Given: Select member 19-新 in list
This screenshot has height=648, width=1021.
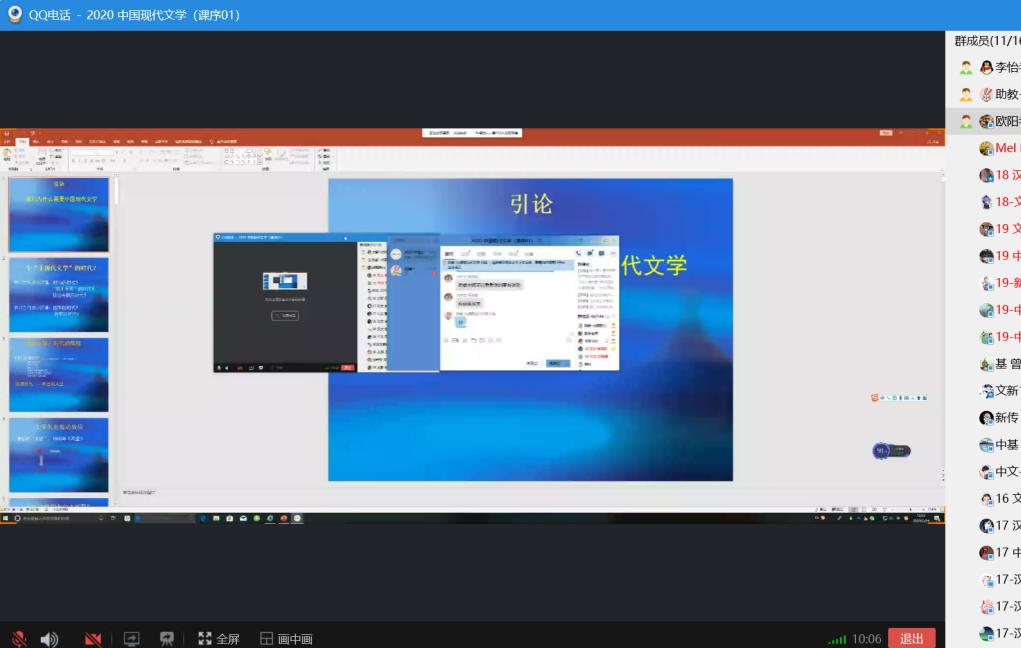Looking at the screenshot, I should point(1005,283).
